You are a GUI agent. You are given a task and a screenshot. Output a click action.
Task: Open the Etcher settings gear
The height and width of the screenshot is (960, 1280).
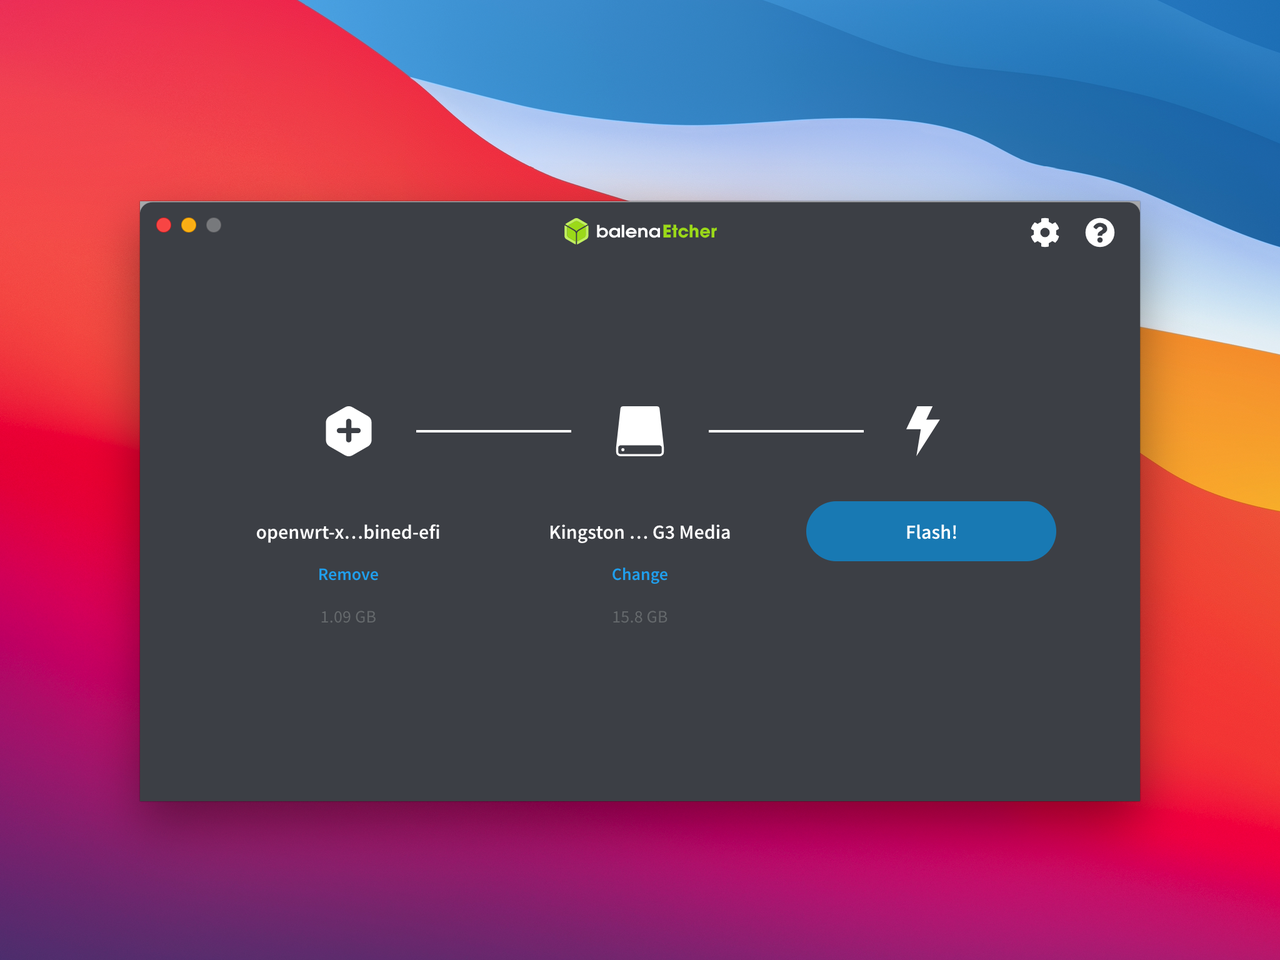1045,232
